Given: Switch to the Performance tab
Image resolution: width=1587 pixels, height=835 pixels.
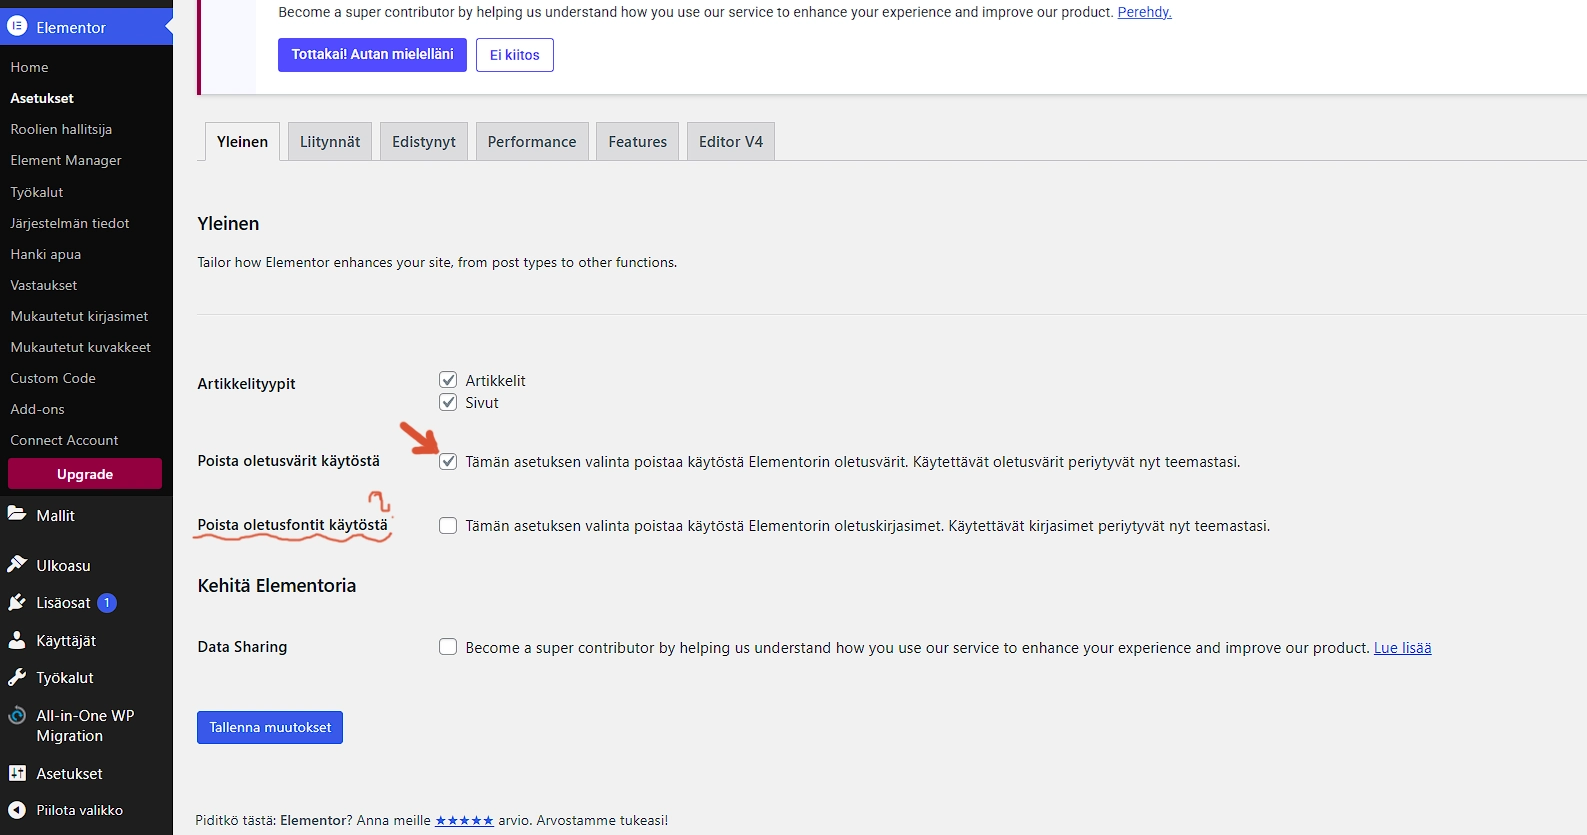Looking at the screenshot, I should coord(532,142).
